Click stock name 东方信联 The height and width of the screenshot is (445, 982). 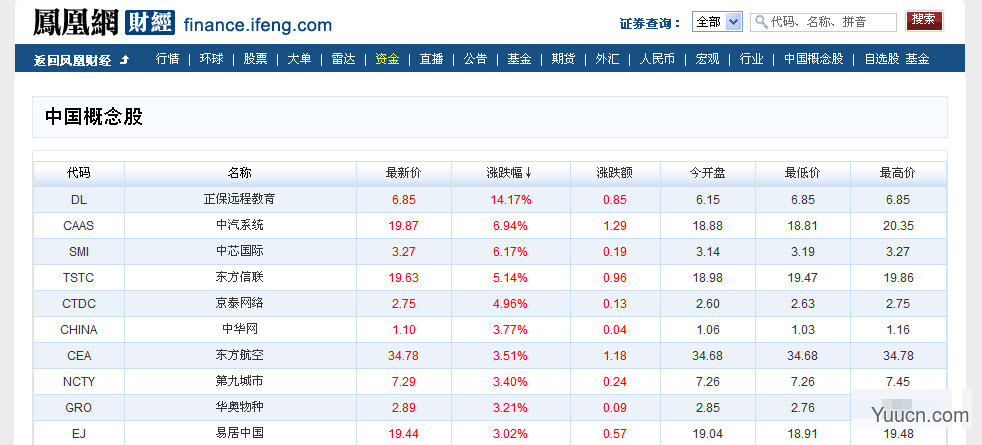[x=240, y=277]
